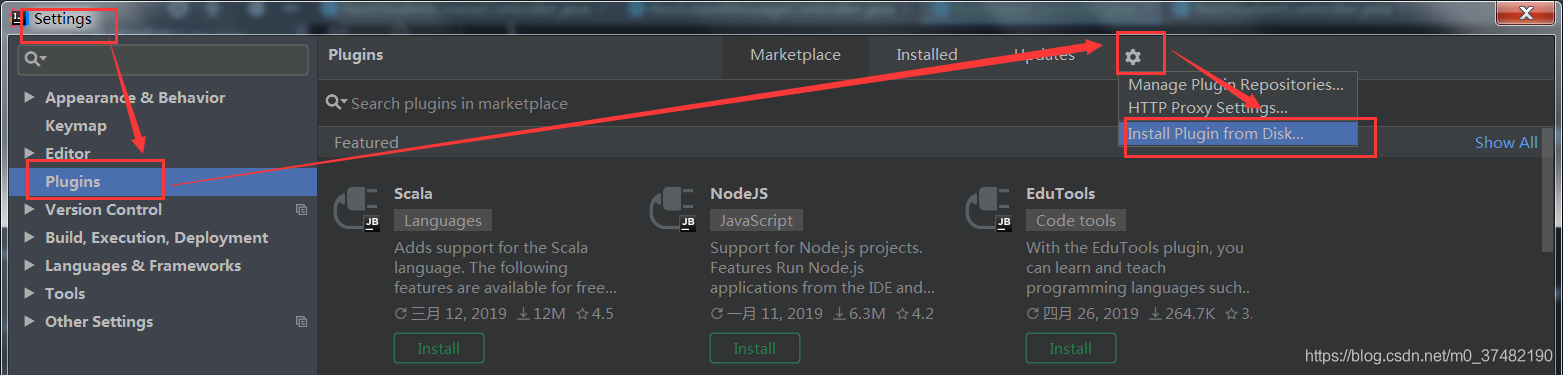
Task: Click the settings search magnifier icon
Action: [x=36, y=59]
